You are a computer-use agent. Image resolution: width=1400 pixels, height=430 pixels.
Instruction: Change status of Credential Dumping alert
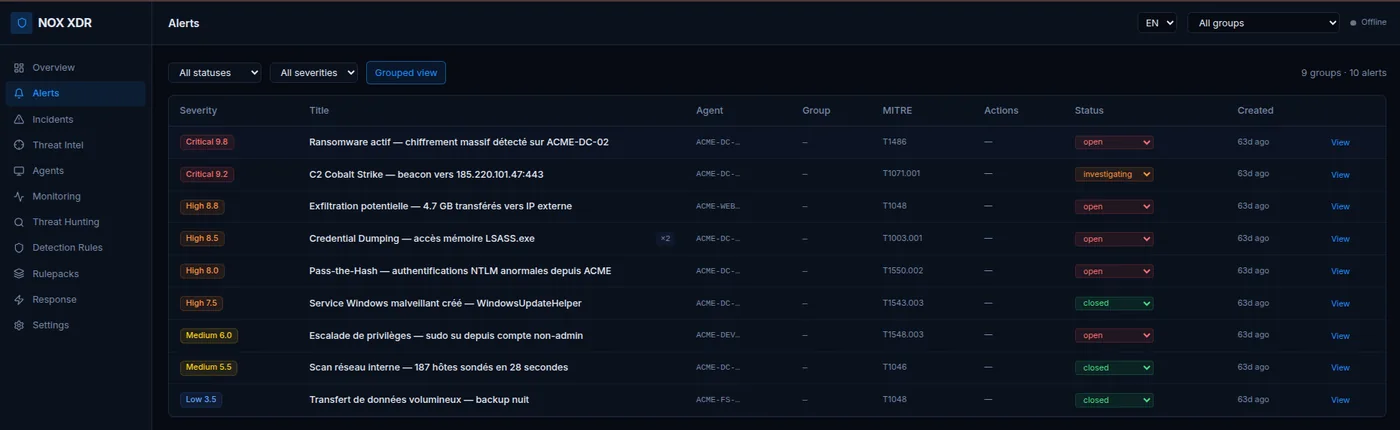[1114, 239]
